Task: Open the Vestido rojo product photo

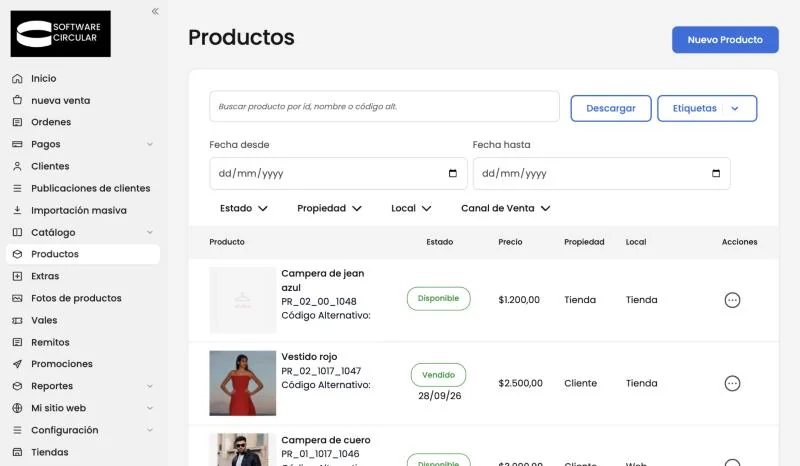Action: pyautogui.click(x=242, y=383)
